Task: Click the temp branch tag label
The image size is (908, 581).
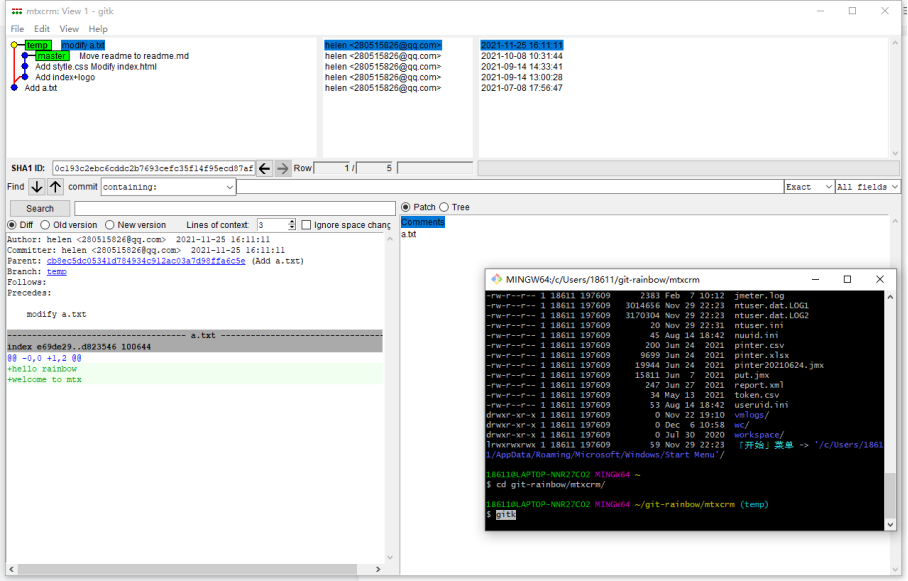Action: click(38, 45)
